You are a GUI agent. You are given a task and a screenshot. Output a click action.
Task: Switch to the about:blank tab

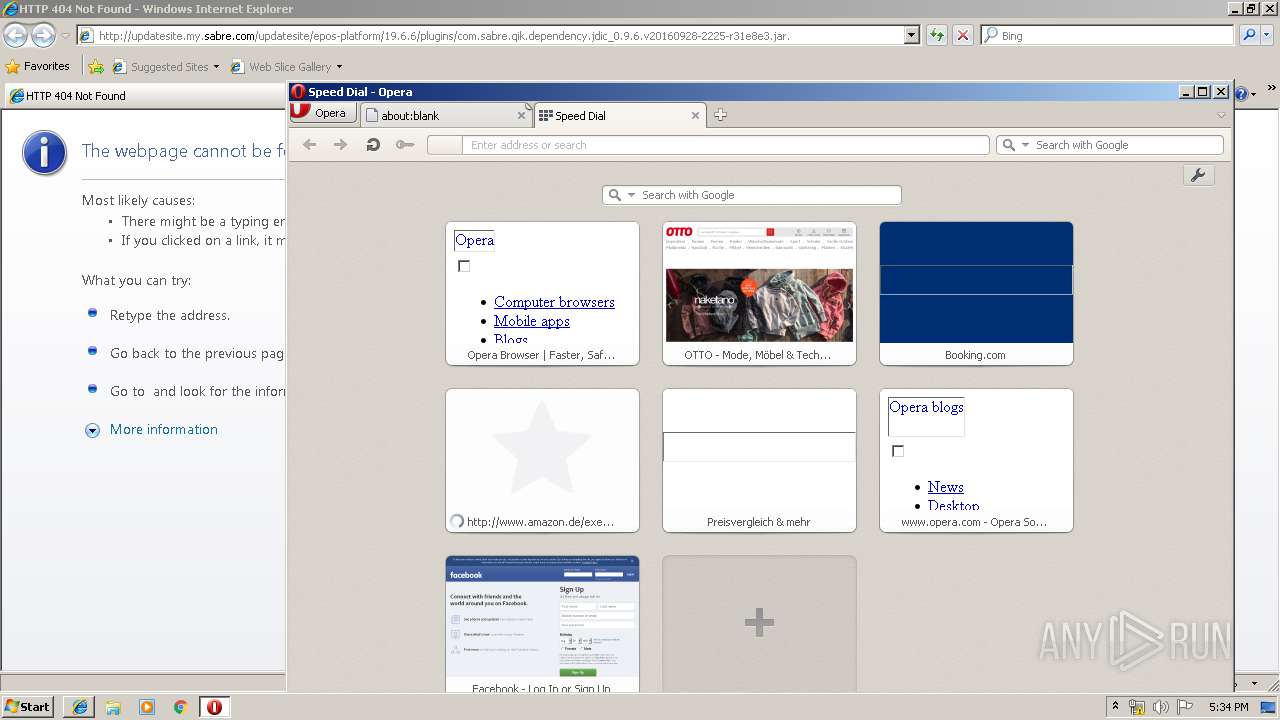pyautogui.click(x=445, y=116)
